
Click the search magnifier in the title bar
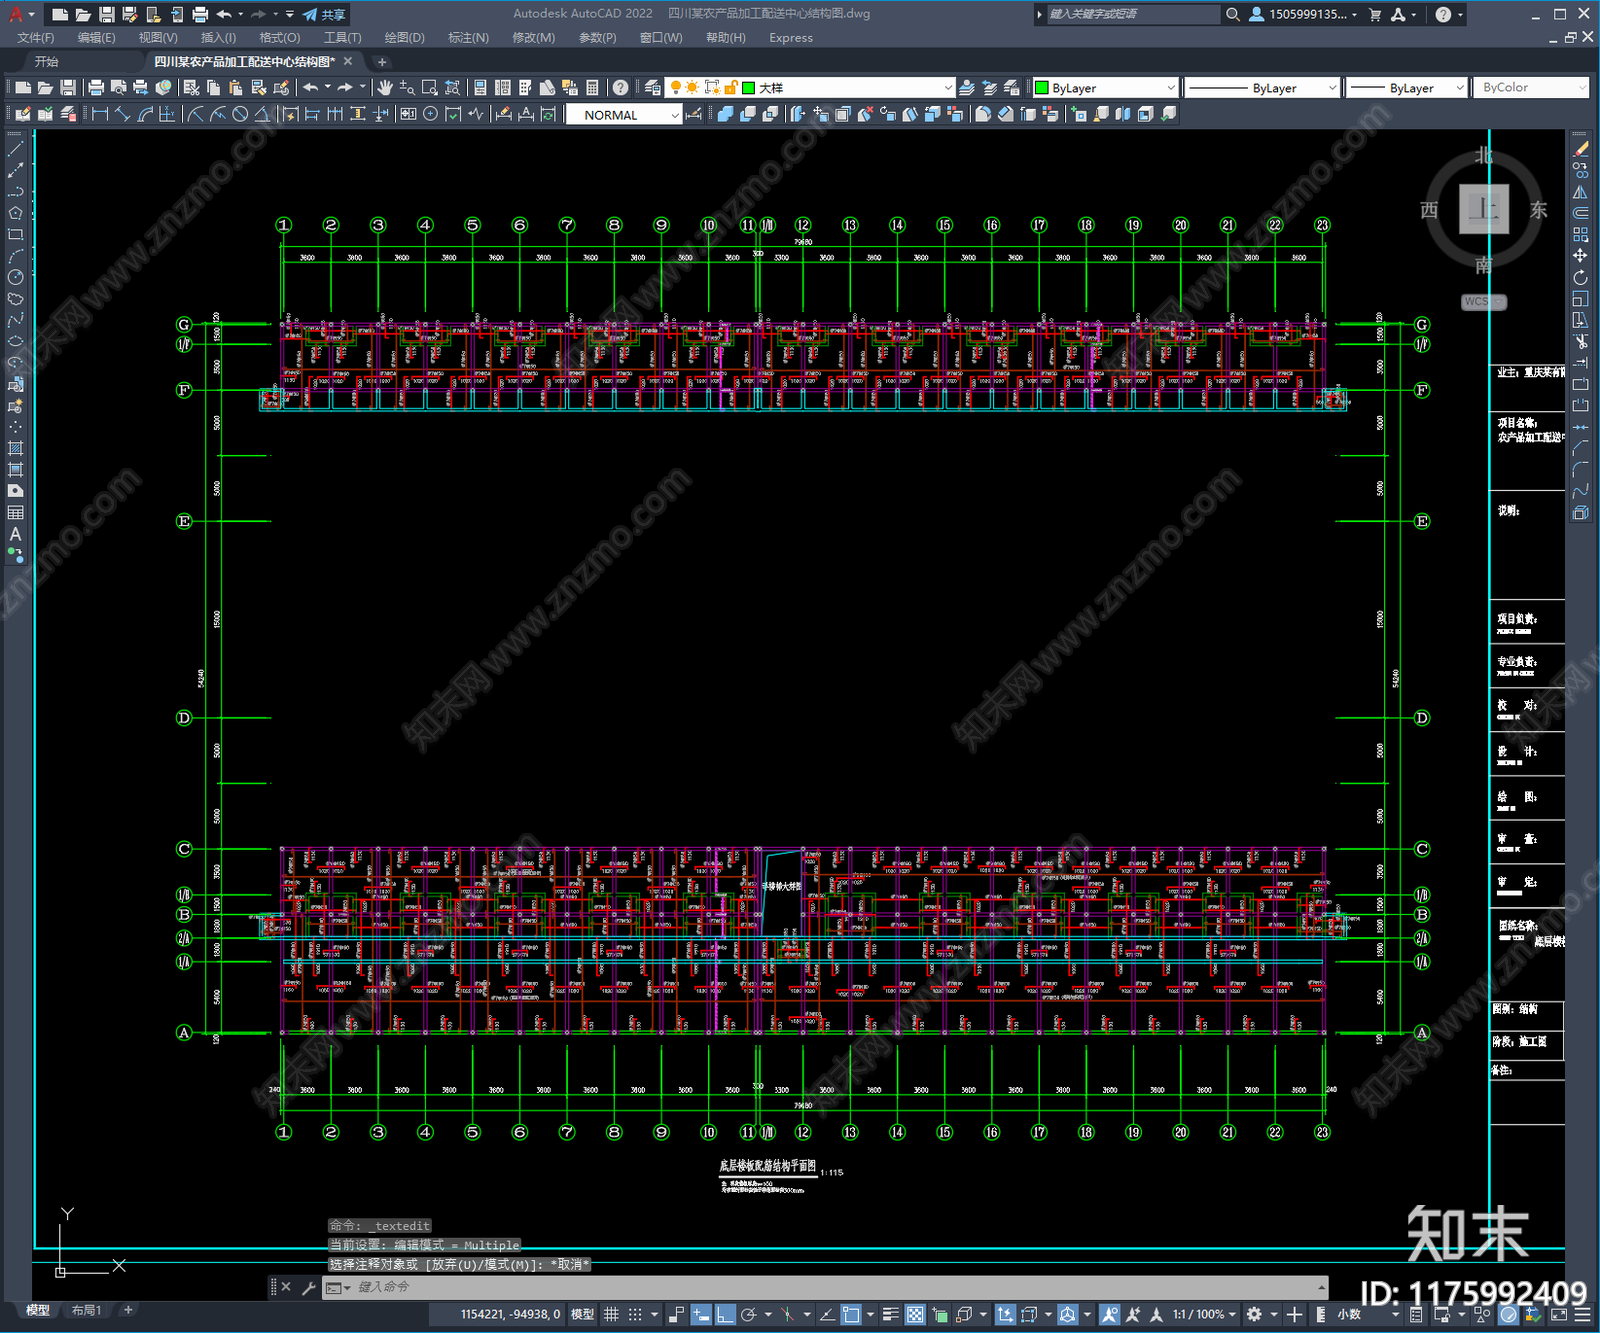tap(1233, 14)
